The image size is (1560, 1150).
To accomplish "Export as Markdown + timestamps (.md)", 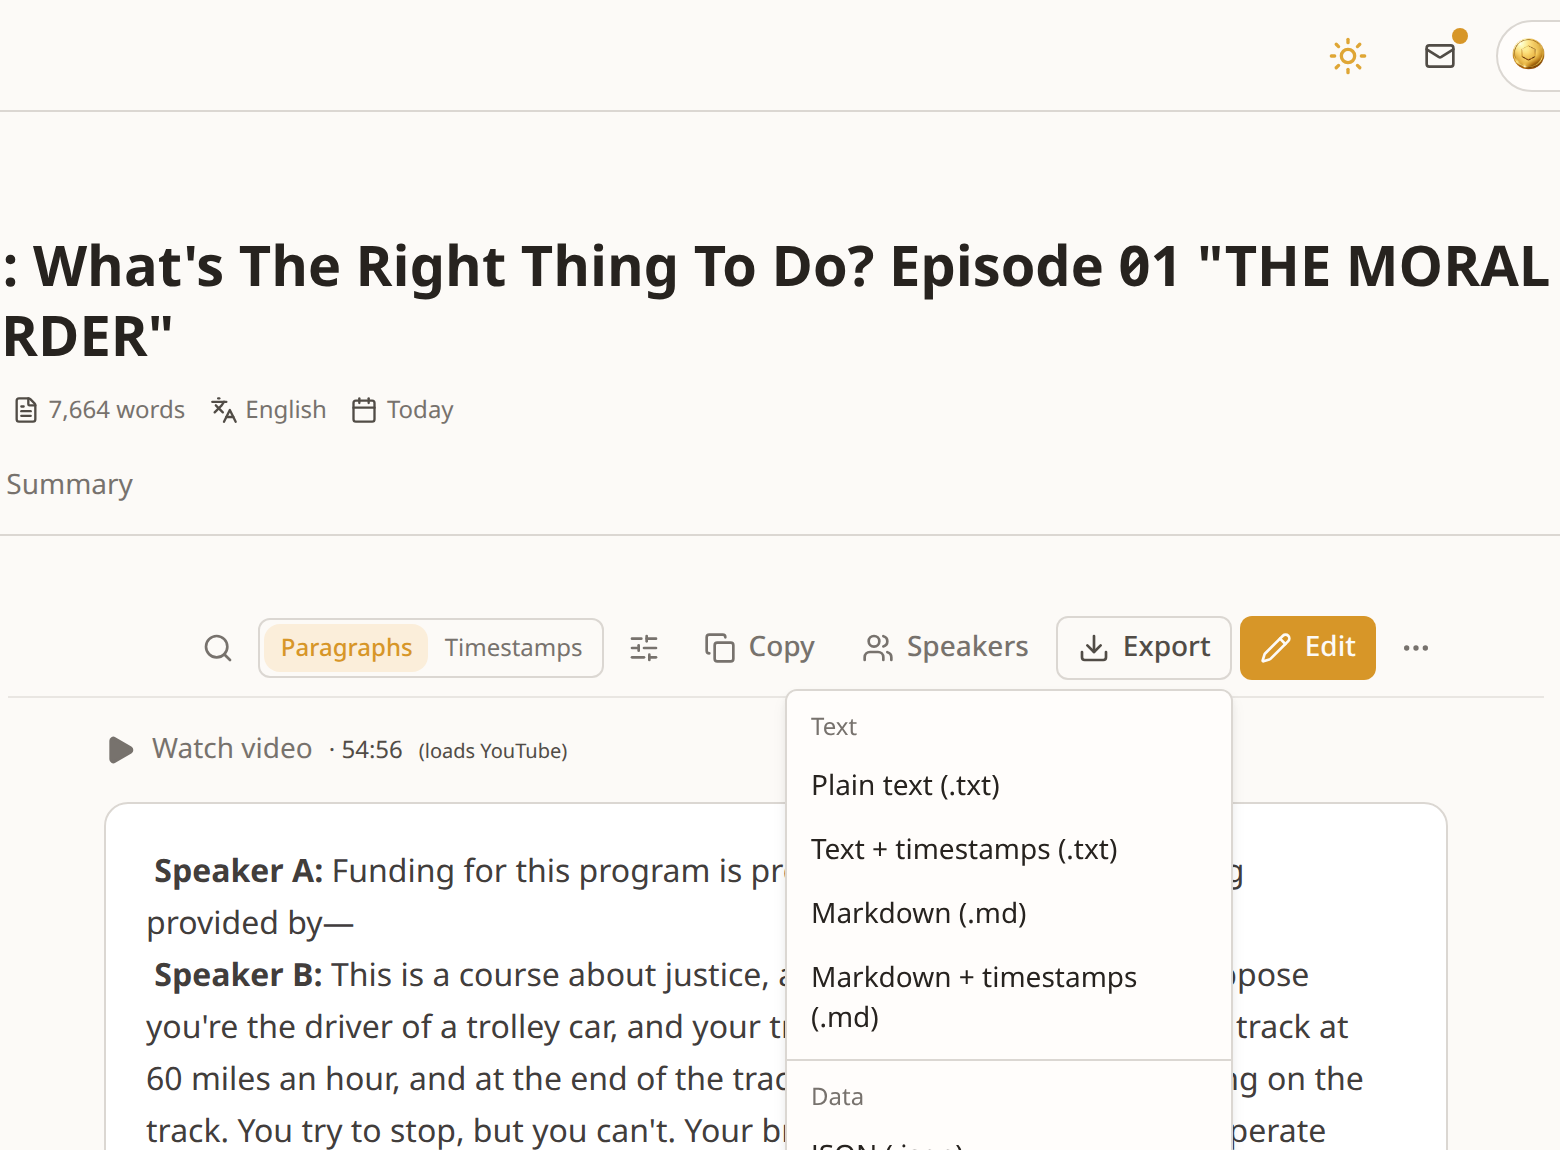I will coord(1008,997).
